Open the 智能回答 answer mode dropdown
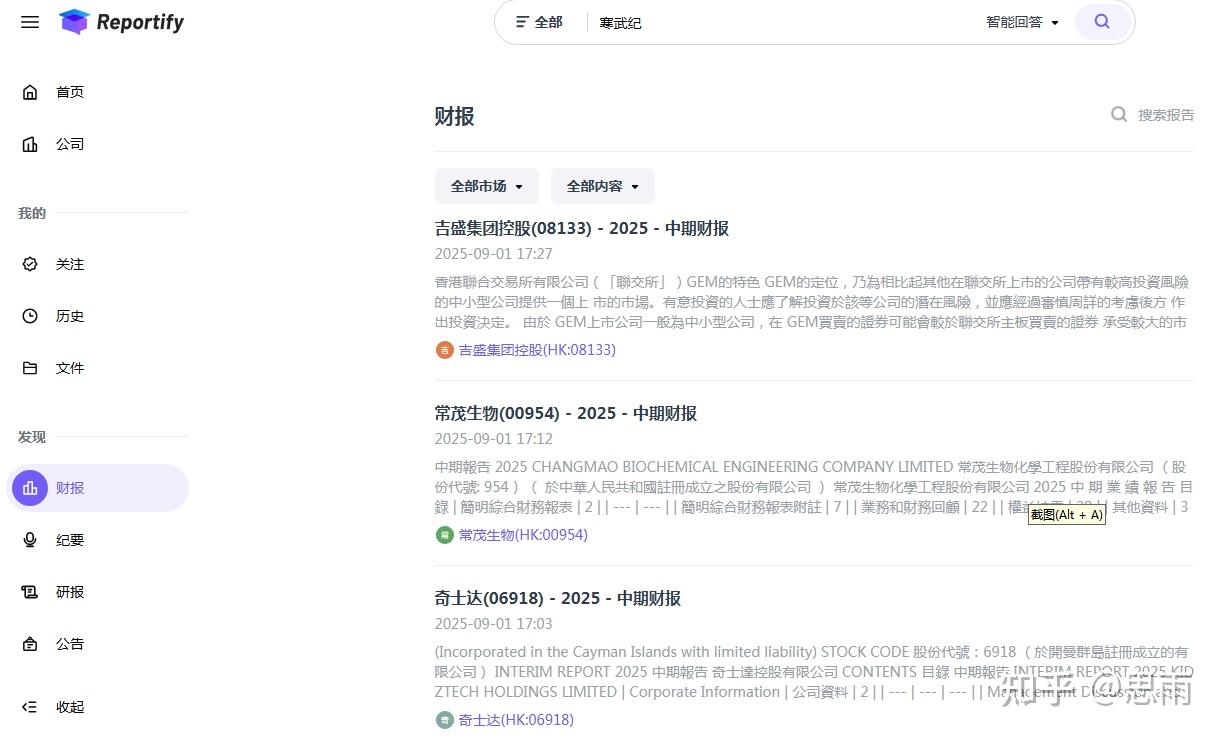Viewport: 1224px width, 738px height. click(x=1021, y=21)
